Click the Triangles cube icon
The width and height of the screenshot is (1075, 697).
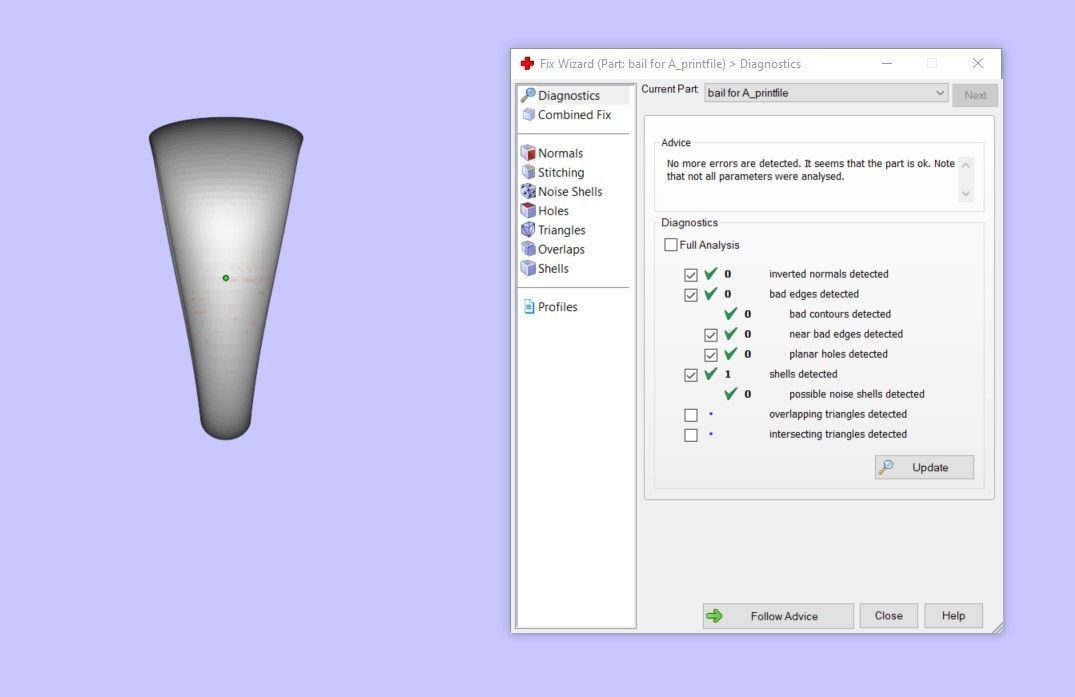coord(528,229)
